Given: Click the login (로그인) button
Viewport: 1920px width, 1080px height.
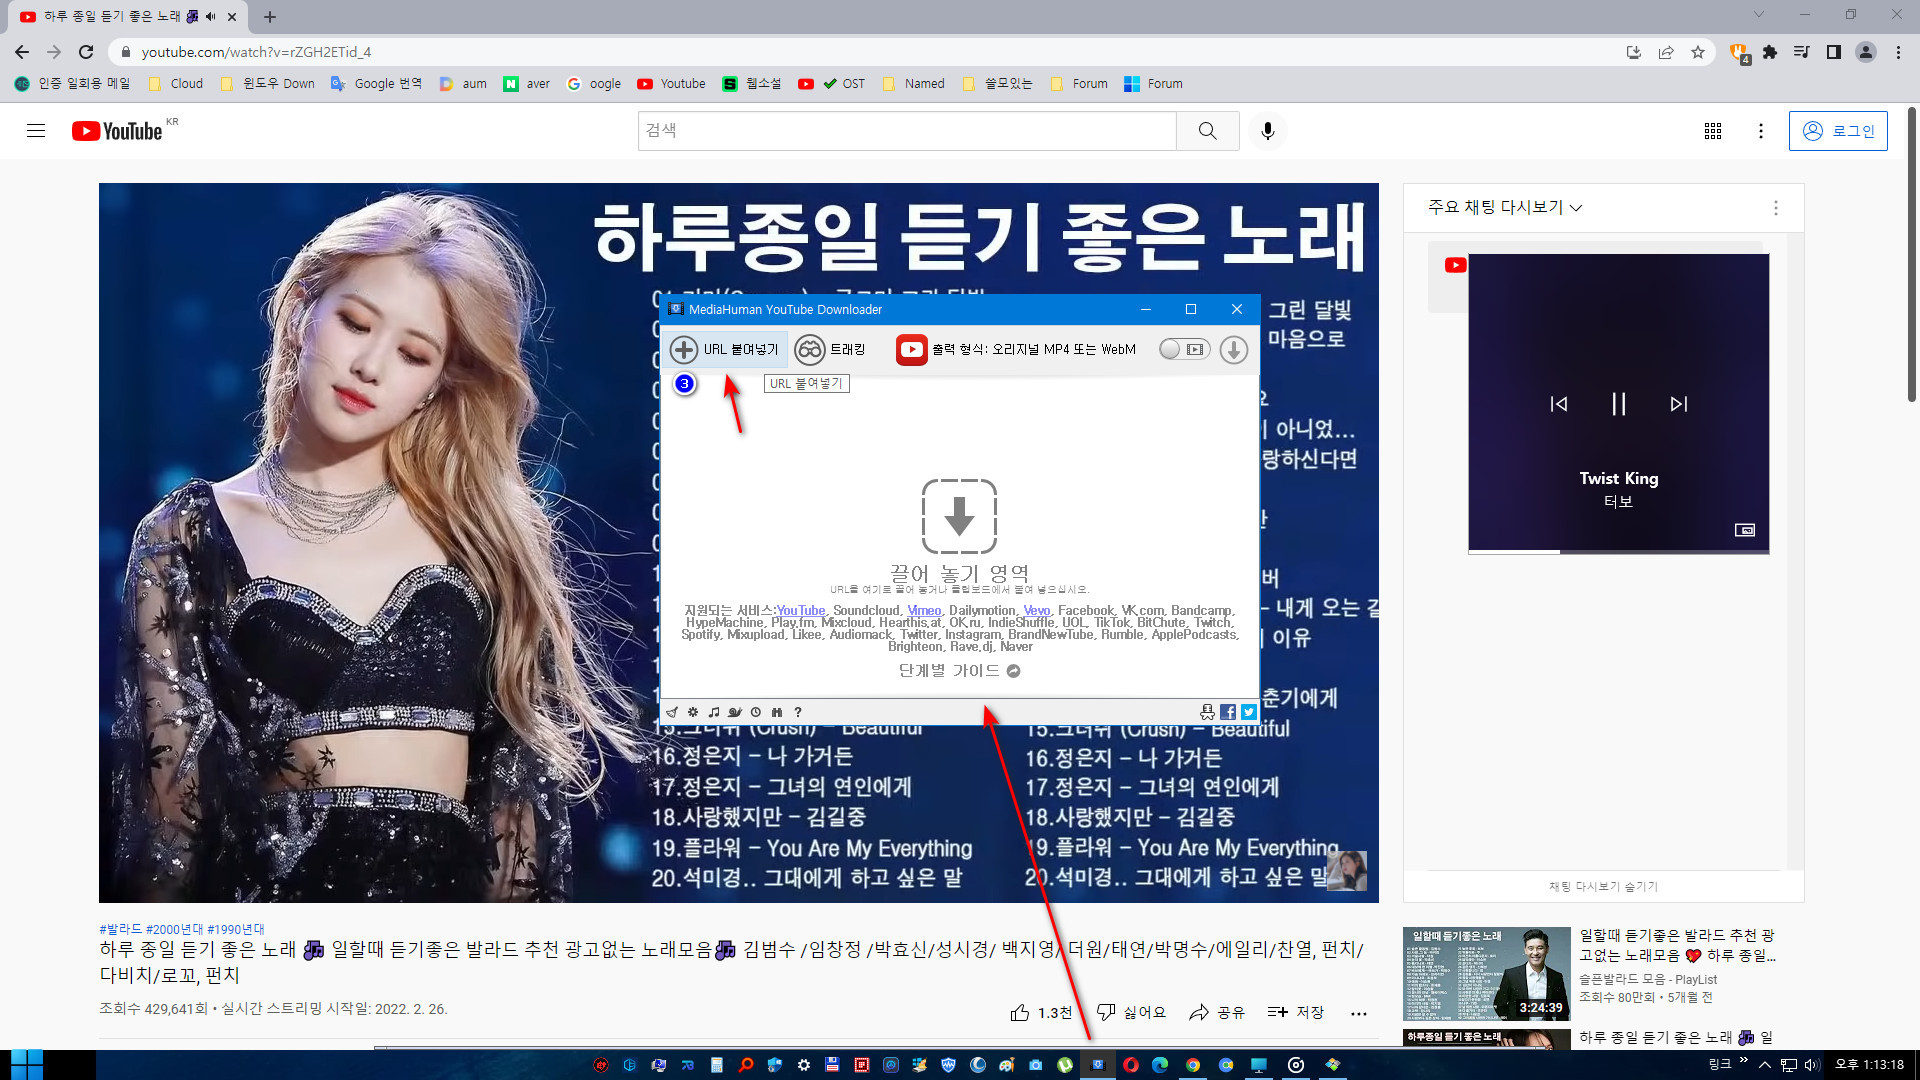Looking at the screenshot, I should pyautogui.click(x=1838, y=131).
